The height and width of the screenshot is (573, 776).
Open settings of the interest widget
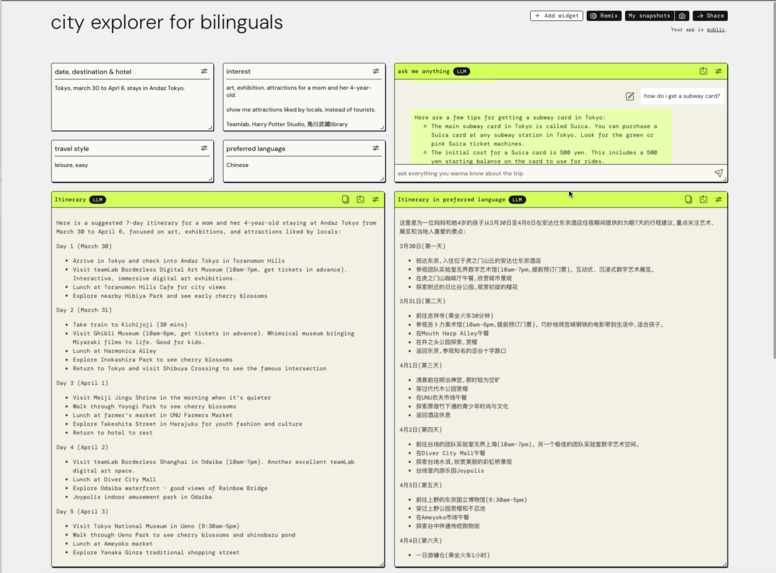(376, 71)
